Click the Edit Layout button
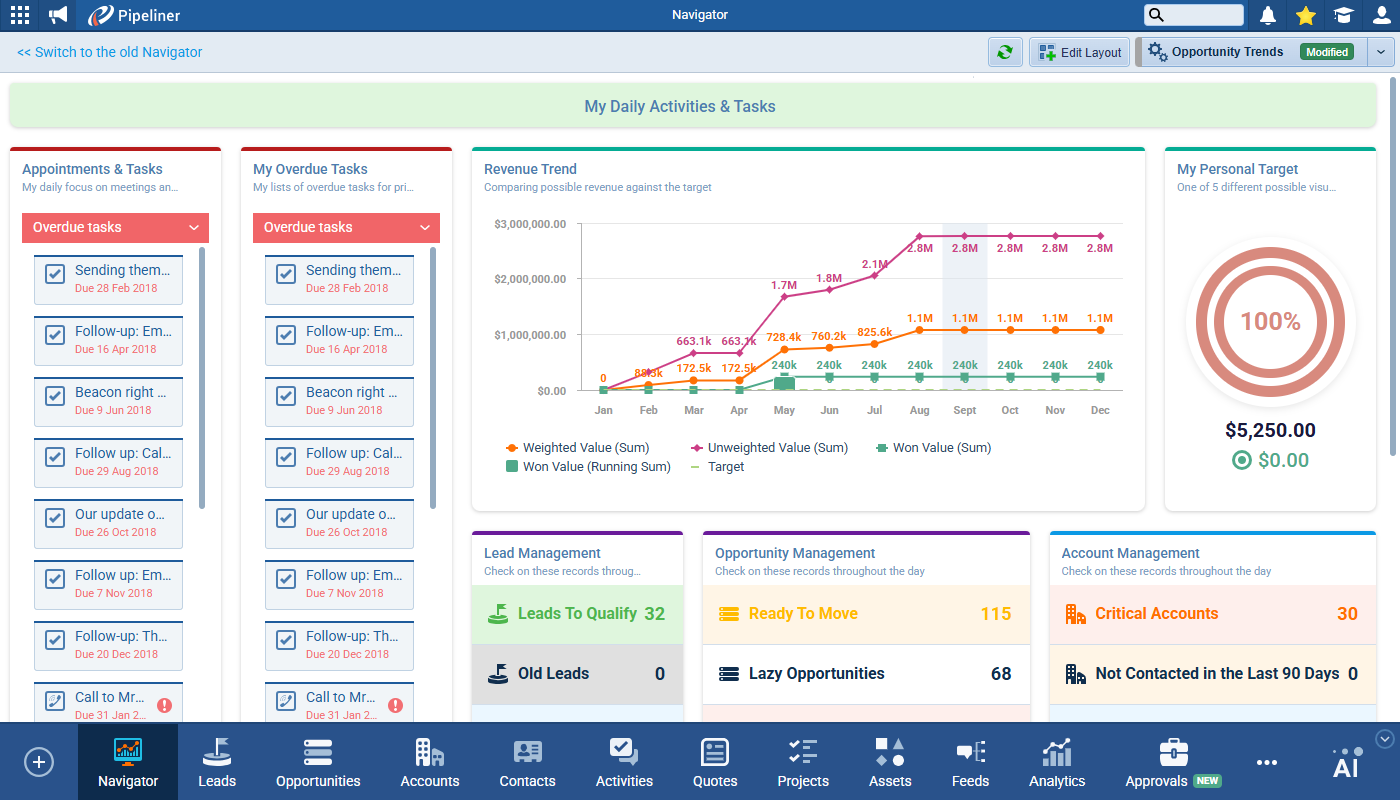 (1080, 52)
